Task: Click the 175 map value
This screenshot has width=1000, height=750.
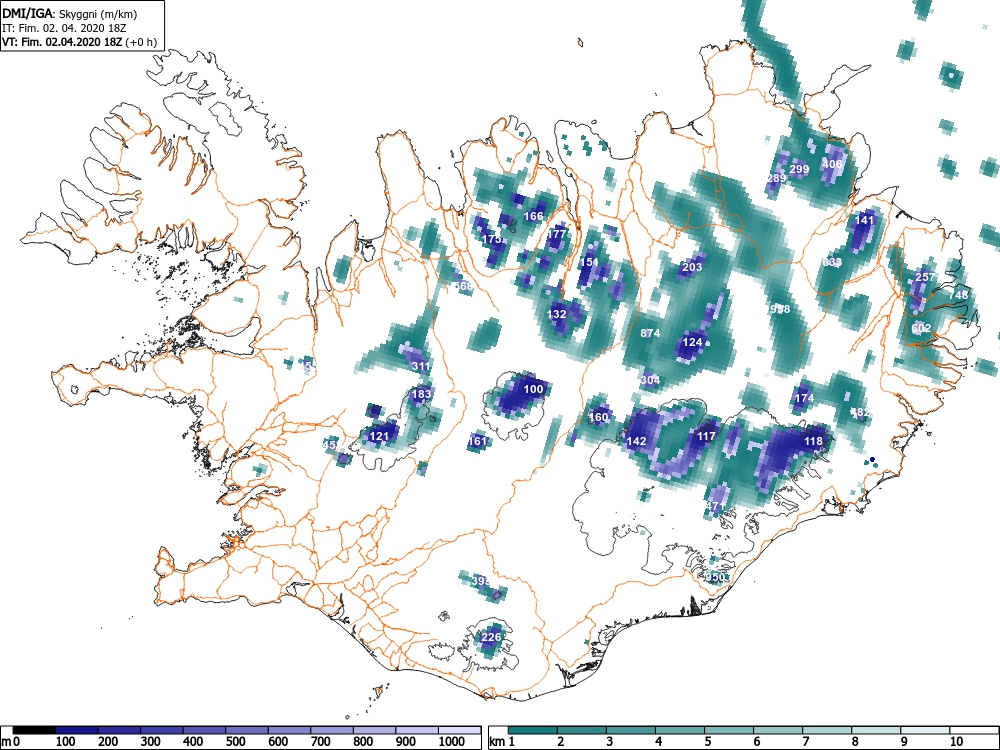Action: [492, 239]
